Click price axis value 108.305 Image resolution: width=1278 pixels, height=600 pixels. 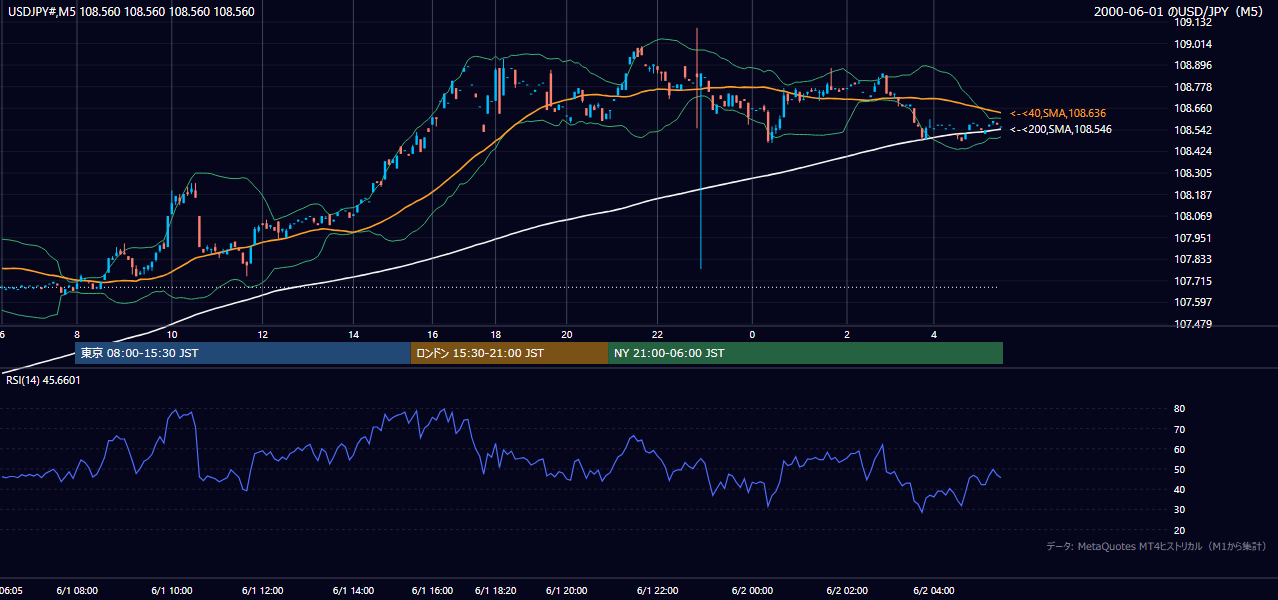click(1193, 173)
